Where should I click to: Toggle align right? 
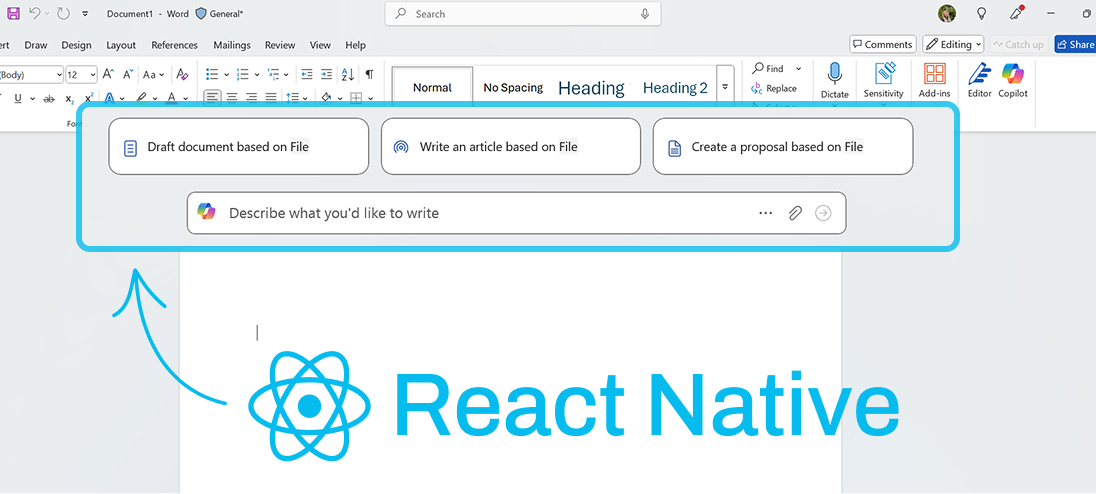point(252,98)
